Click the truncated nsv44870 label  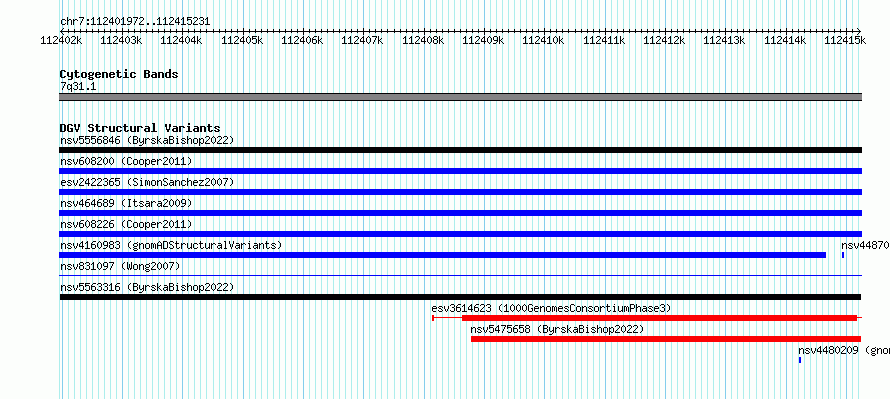coord(865,245)
